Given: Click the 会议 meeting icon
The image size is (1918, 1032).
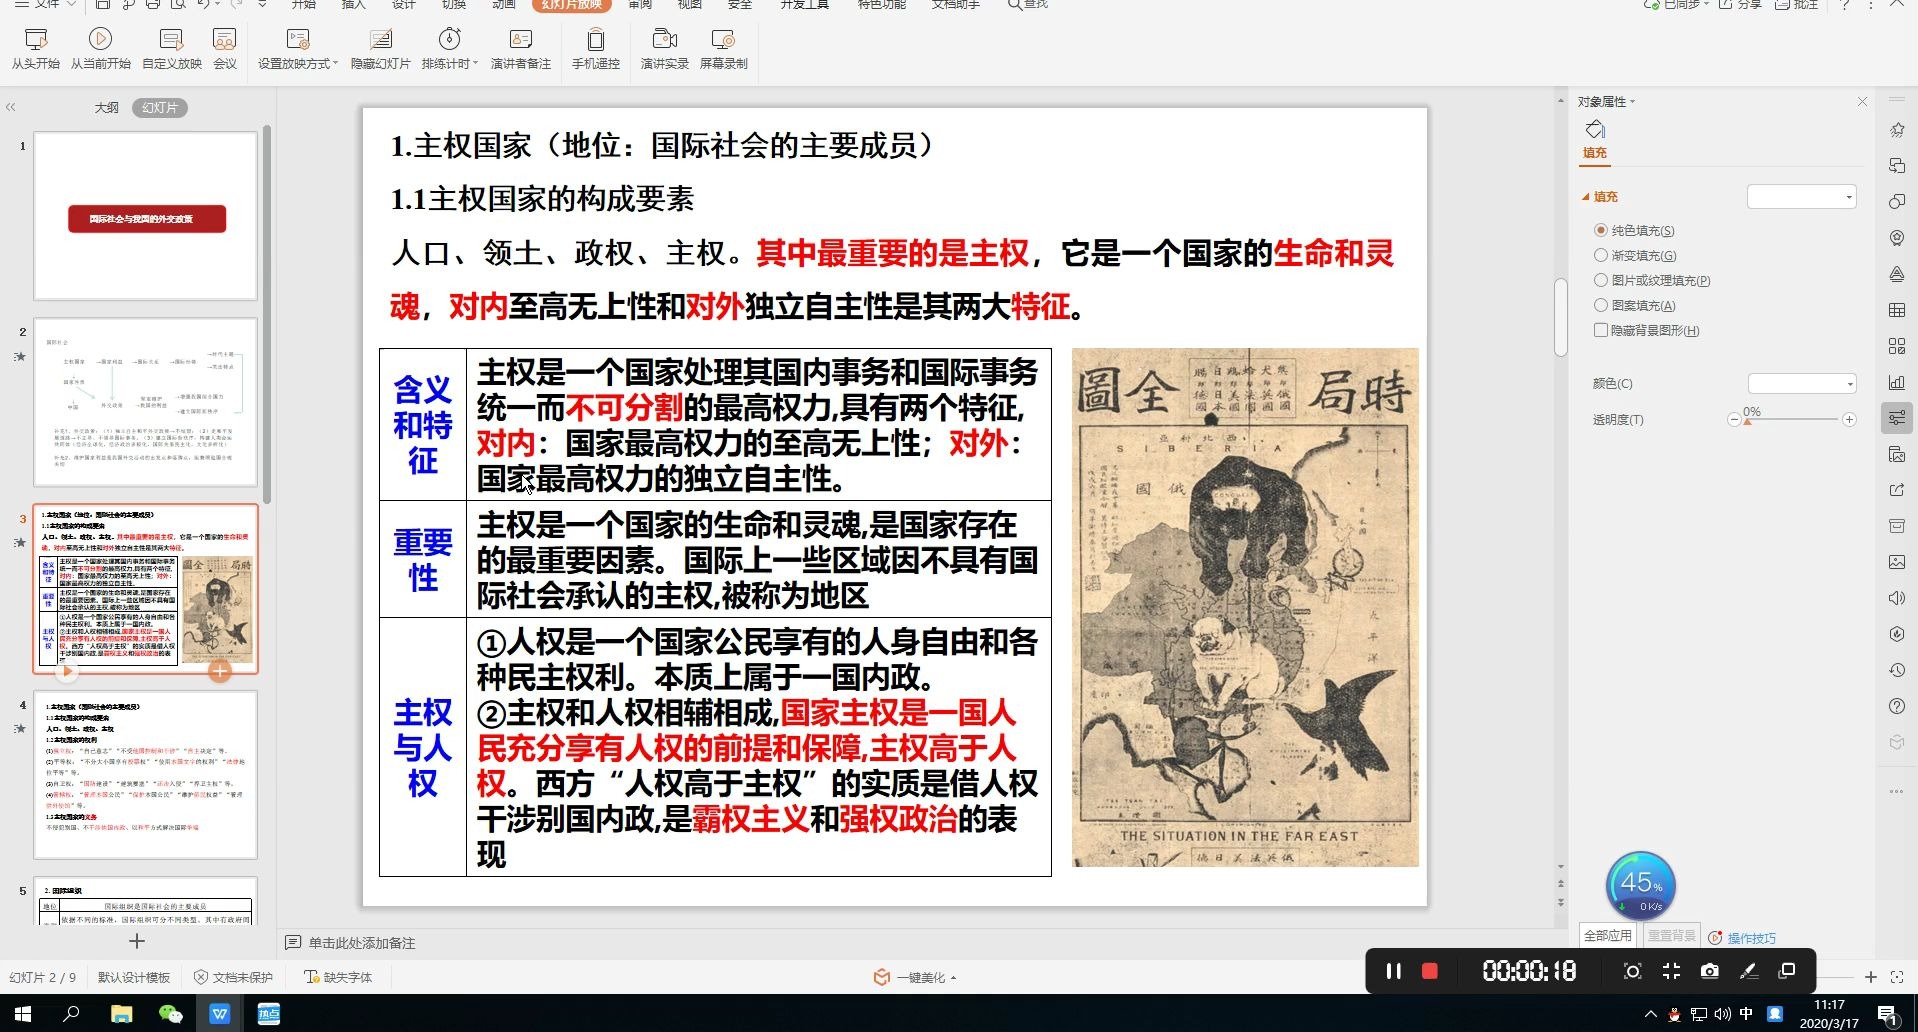Looking at the screenshot, I should (225, 48).
